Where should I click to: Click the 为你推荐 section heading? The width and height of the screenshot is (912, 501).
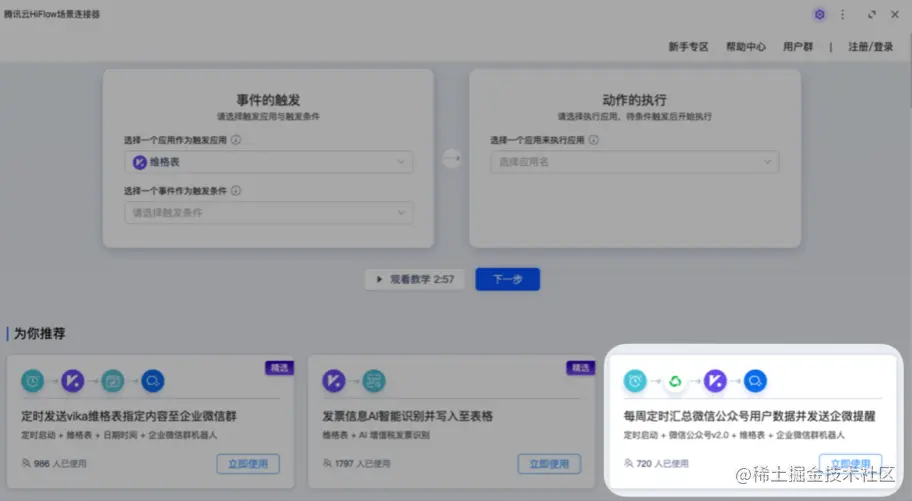click(x=40, y=333)
